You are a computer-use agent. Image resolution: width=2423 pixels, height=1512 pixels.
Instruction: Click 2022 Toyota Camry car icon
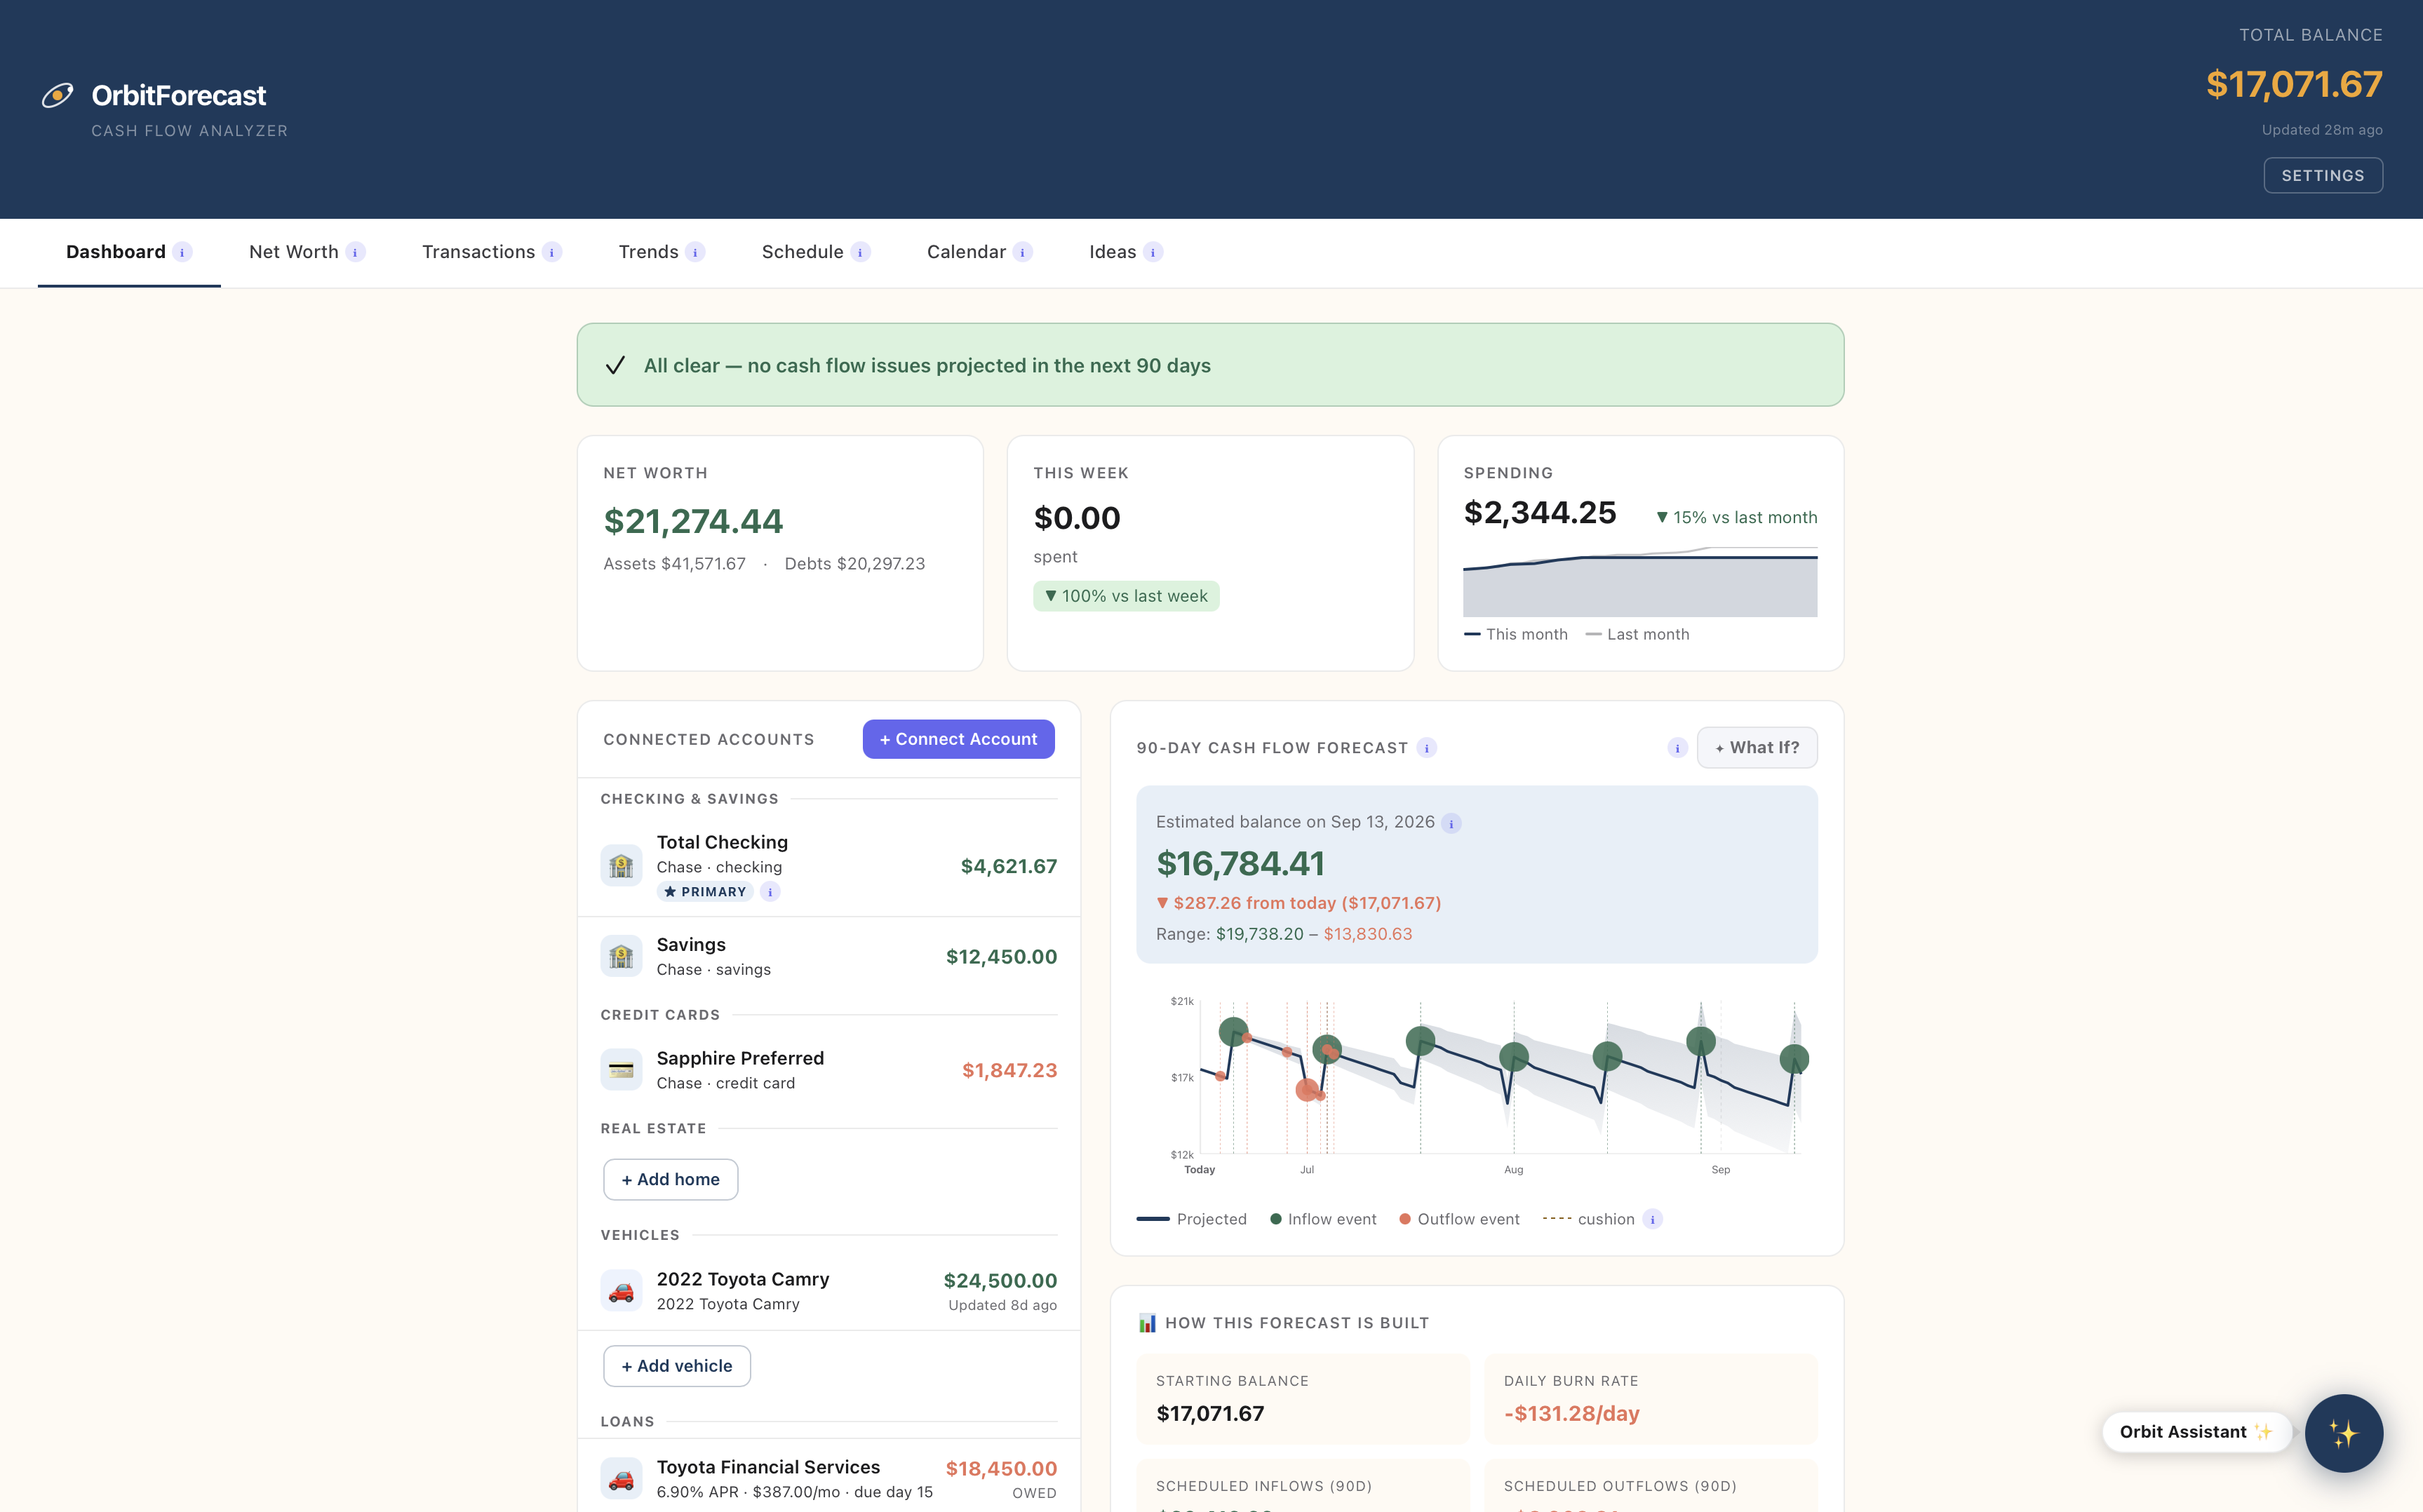tap(621, 1291)
